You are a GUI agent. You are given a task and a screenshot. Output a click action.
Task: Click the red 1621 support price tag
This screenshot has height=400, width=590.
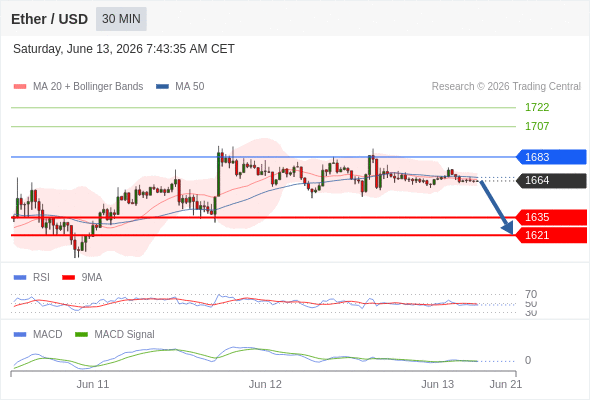point(551,235)
